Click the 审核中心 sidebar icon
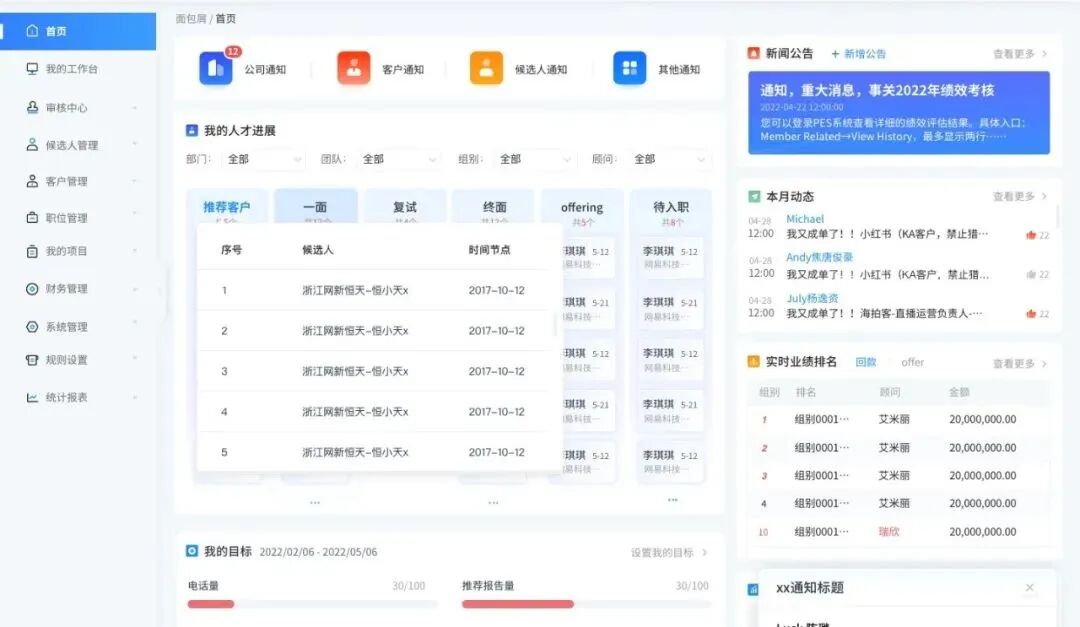The height and width of the screenshot is (627, 1080). (x=32, y=107)
